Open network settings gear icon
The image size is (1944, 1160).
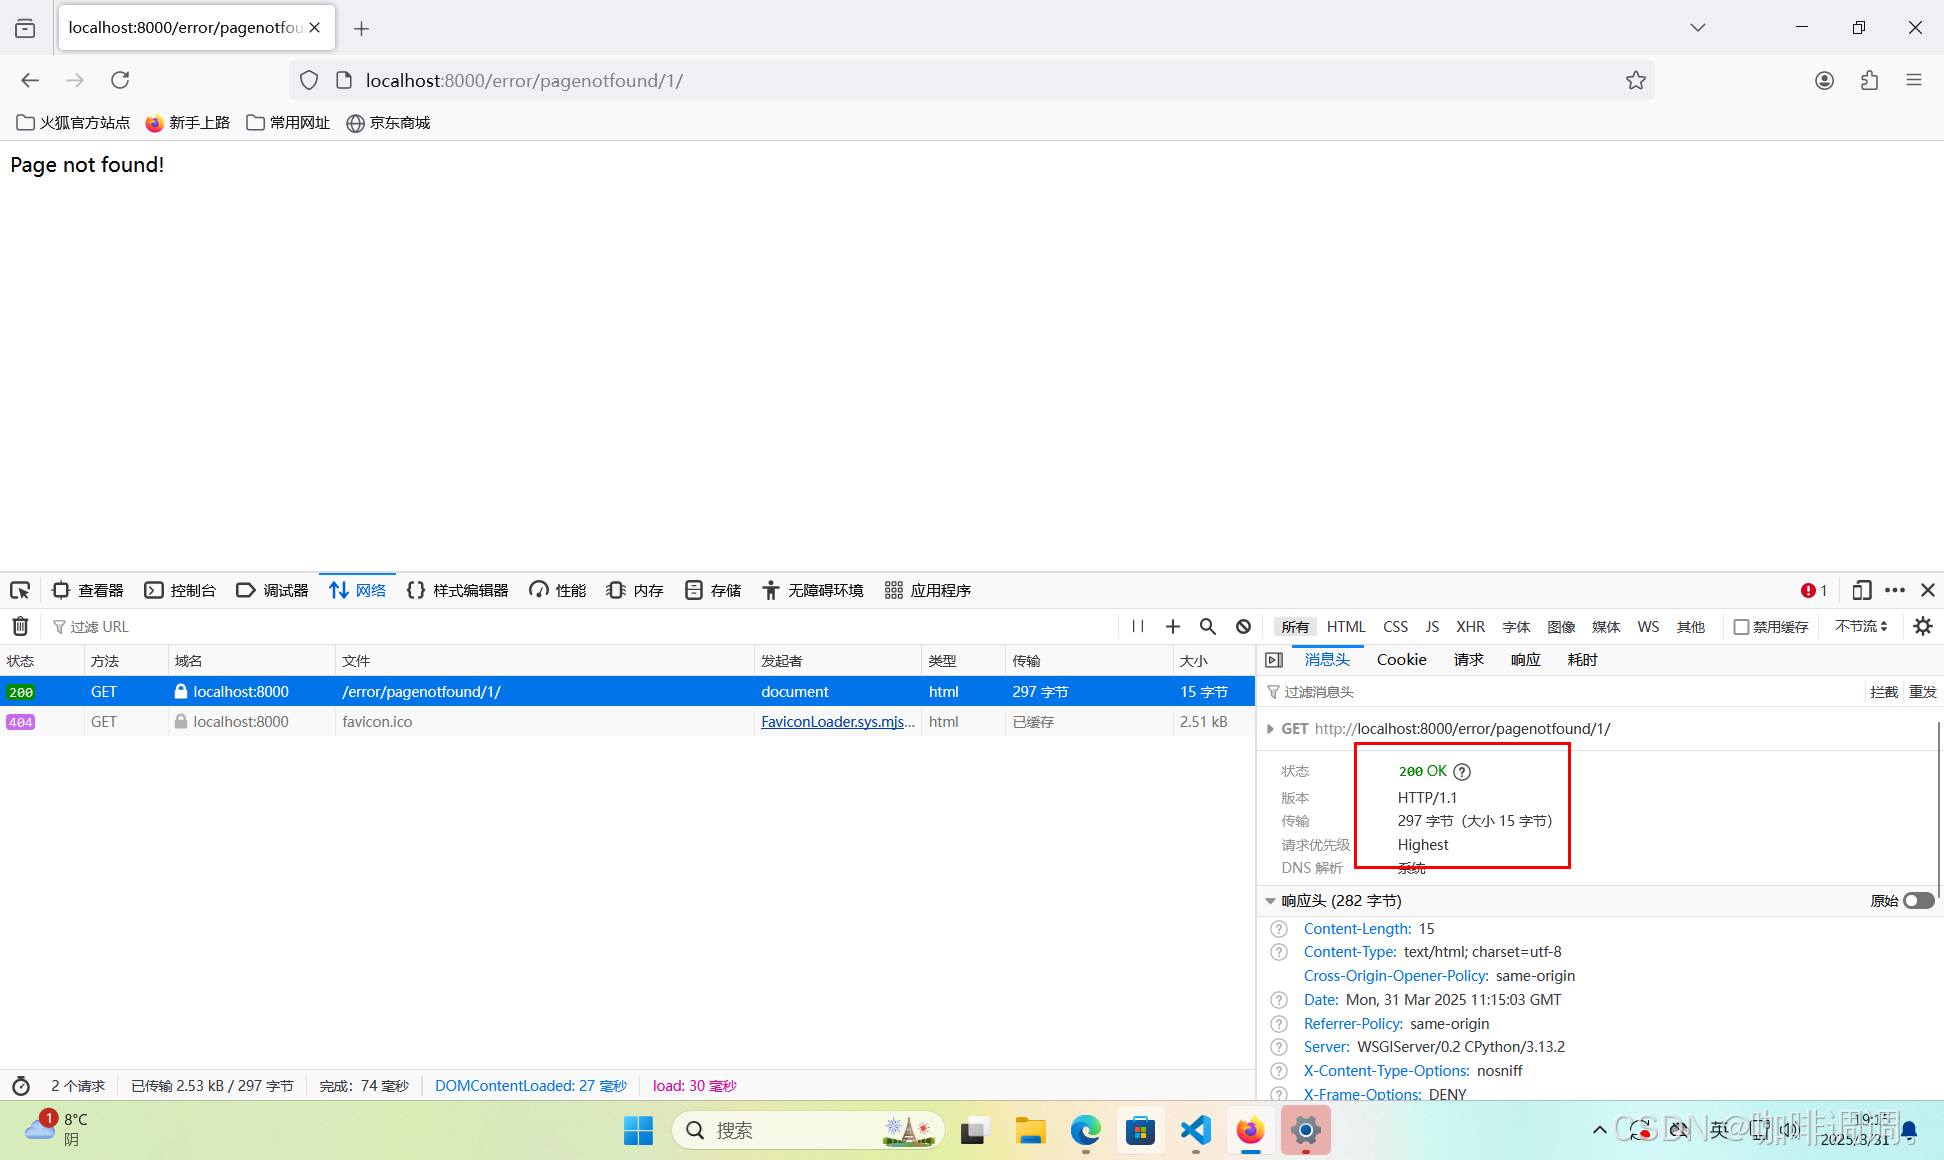tap(1922, 626)
